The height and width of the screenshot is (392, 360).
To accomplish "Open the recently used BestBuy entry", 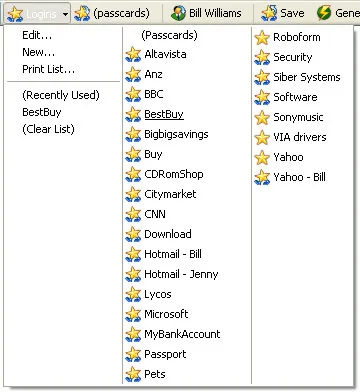I will pyautogui.click(x=42, y=112).
